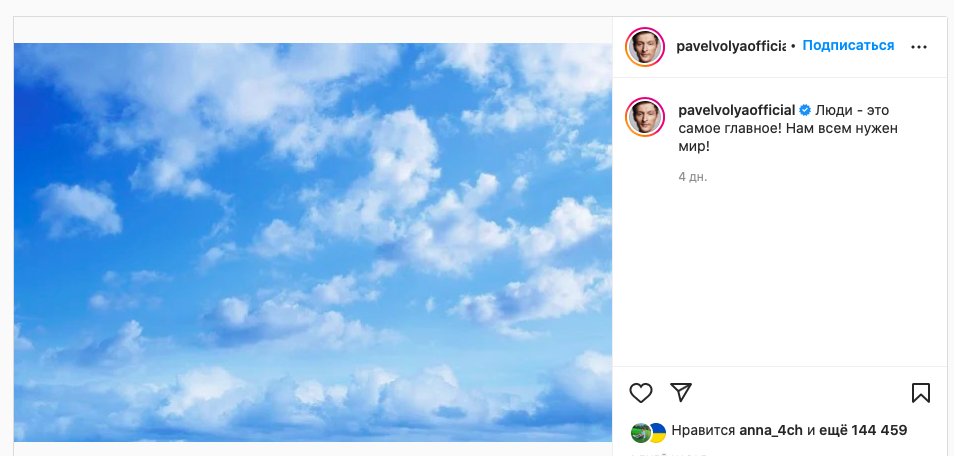Screen dimensions: 954x456
Task: Click the word 'Нравится' in likes line
Action: [703, 431]
